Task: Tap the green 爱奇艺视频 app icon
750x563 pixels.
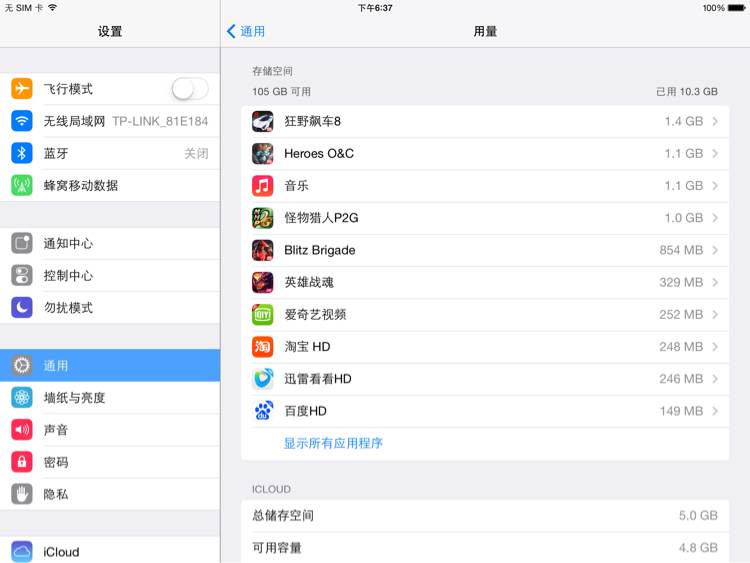Action: click(x=263, y=314)
